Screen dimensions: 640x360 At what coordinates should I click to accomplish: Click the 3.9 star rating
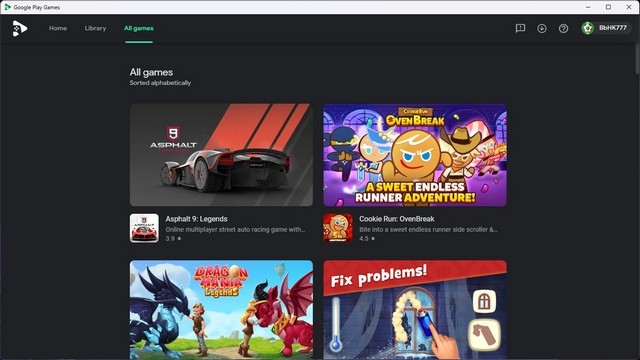(x=173, y=238)
